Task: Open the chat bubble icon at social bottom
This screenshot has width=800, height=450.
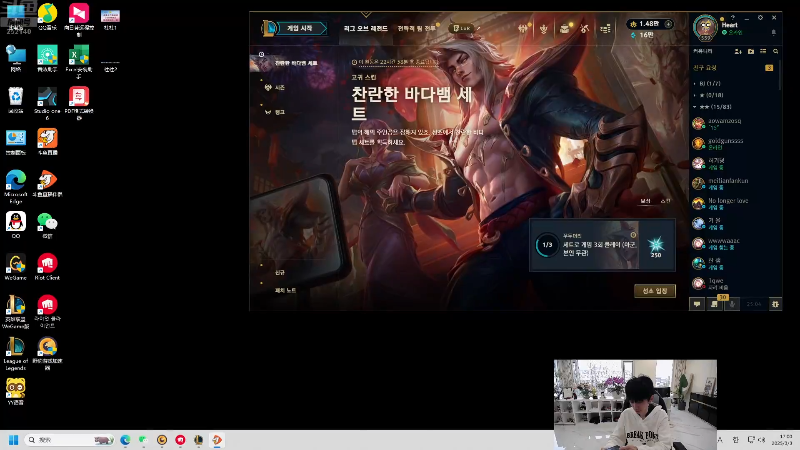Action: pyautogui.click(x=697, y=304)
